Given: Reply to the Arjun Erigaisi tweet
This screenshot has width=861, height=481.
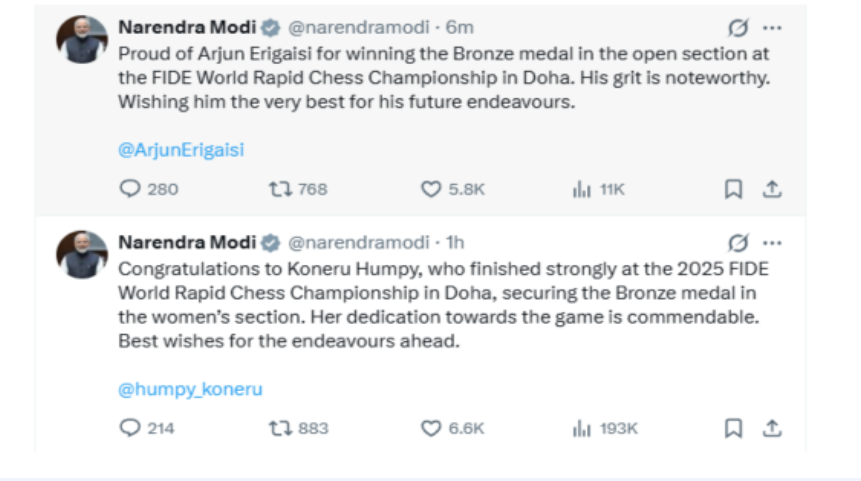Looking at the screenshot, I should (x=130, y=189).
